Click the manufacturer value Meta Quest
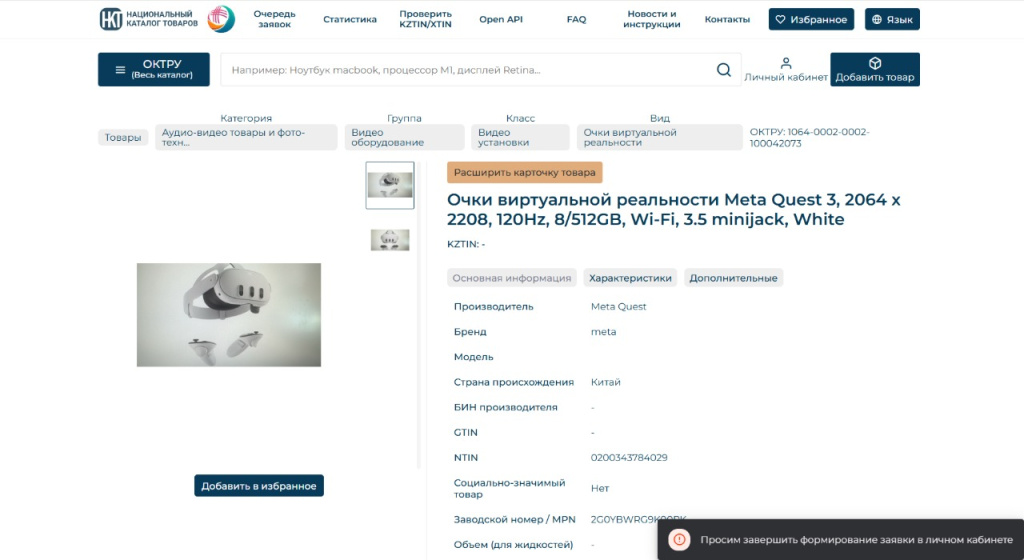Image resolution: width=1024 pixels, height=560 pixels. 618,306
